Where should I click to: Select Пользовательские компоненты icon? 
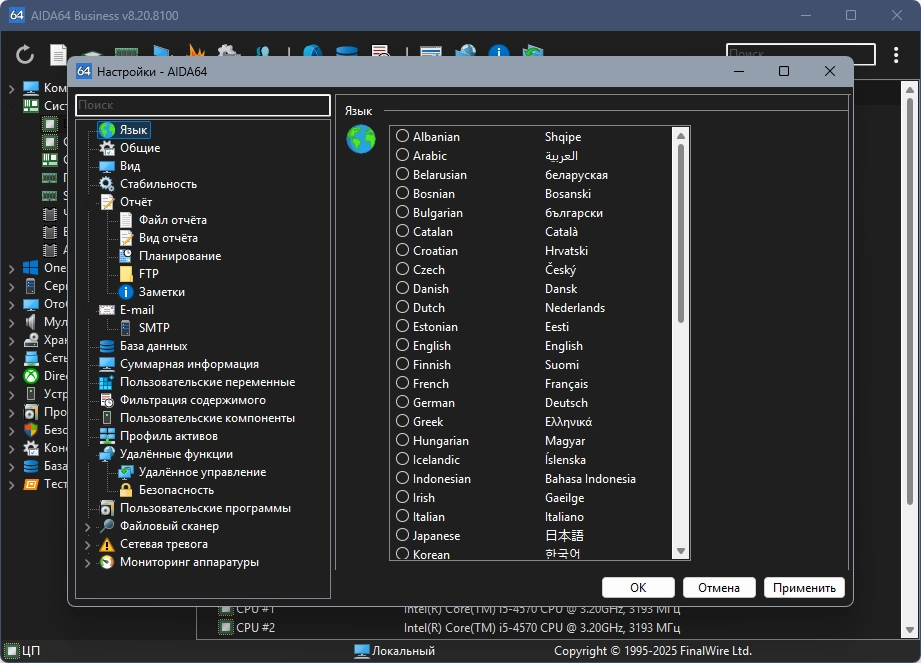pos(107,418)
